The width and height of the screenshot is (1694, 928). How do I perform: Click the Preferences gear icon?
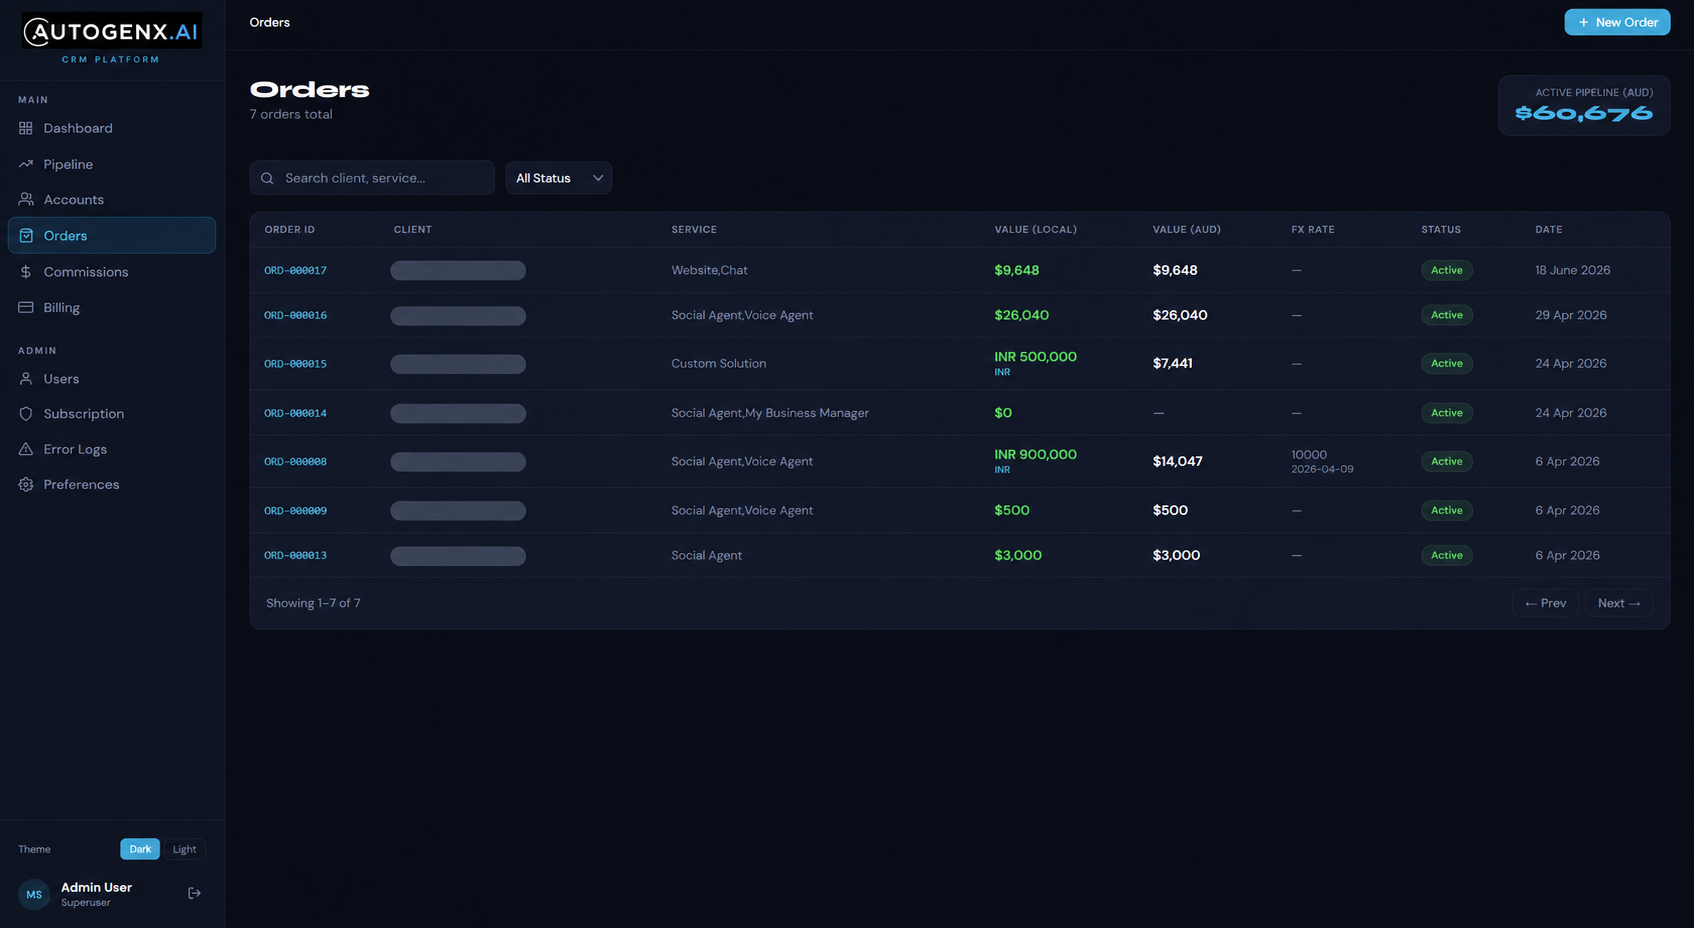point(26,484)
